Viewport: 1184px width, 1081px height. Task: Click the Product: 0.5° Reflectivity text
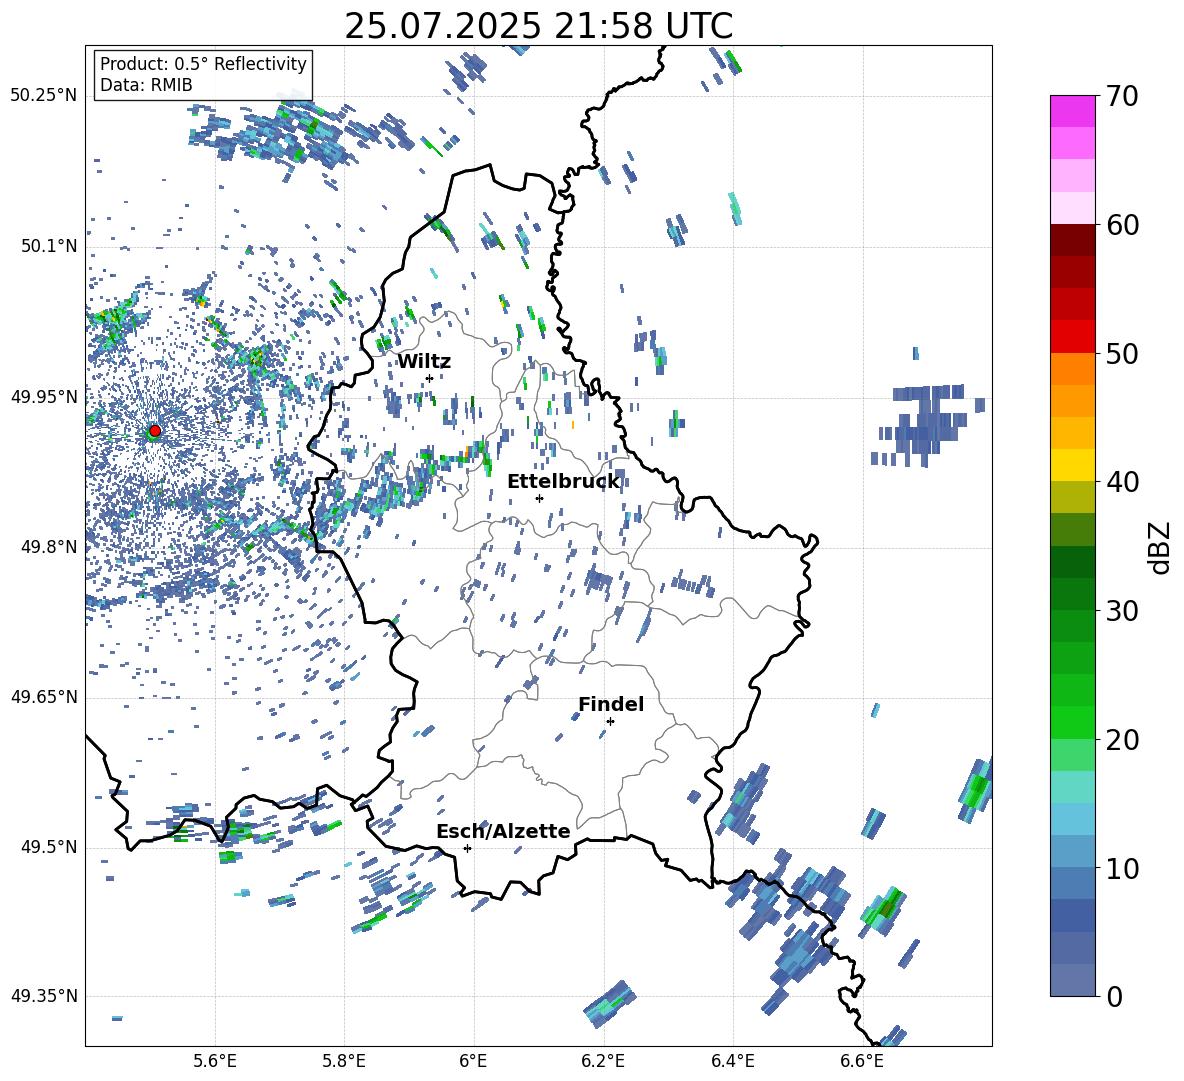[x=203, y=63]
